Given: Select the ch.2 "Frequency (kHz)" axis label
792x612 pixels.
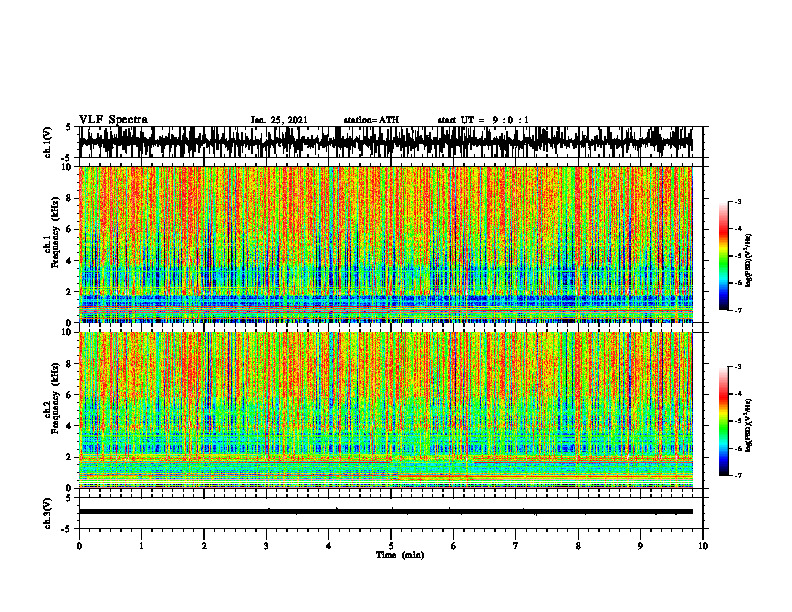Looking at the screenshot, I should (55, 398).
